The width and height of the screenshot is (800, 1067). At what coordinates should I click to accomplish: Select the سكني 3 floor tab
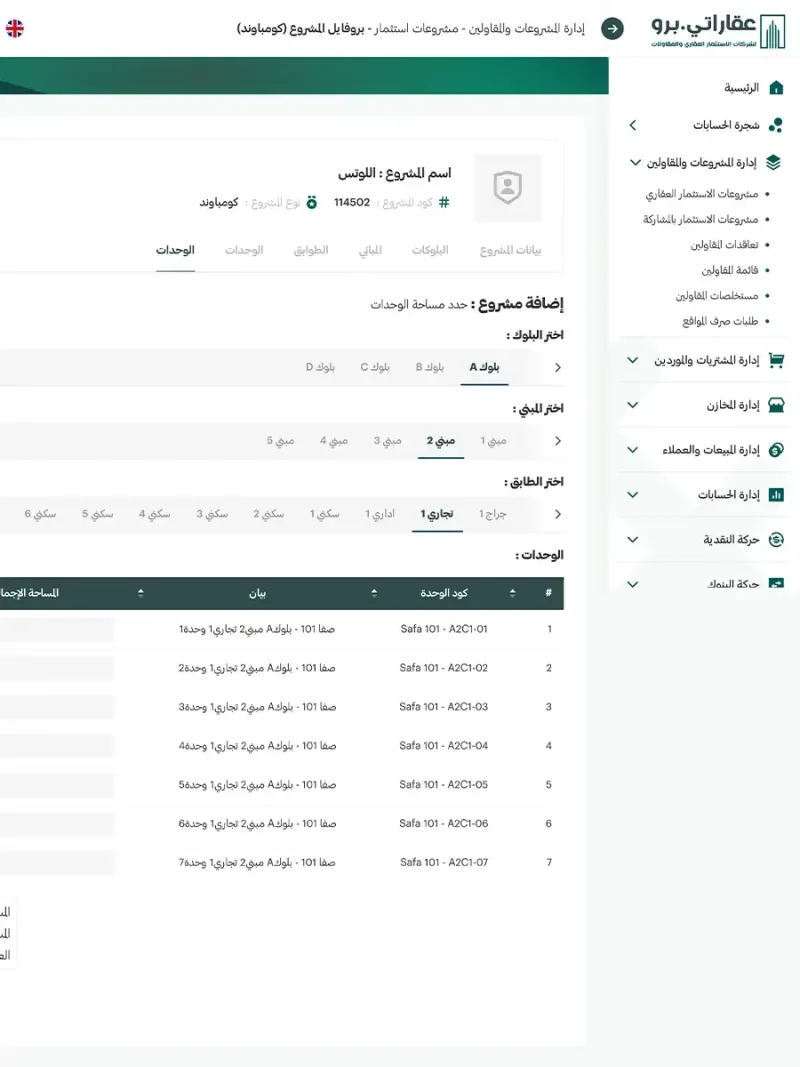pyautogui.click(x=212, y=514)
